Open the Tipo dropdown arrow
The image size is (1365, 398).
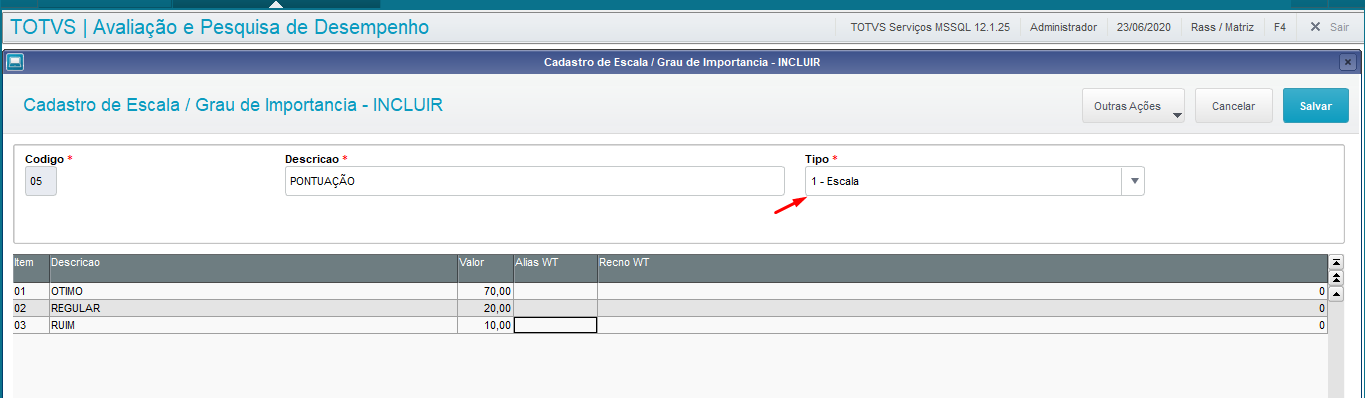tap(1134, 181)
